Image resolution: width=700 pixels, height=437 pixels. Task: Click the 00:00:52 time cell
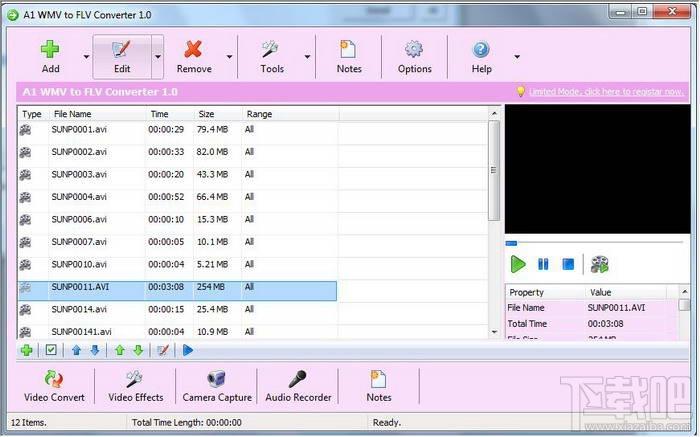click(x=166, y=197)
